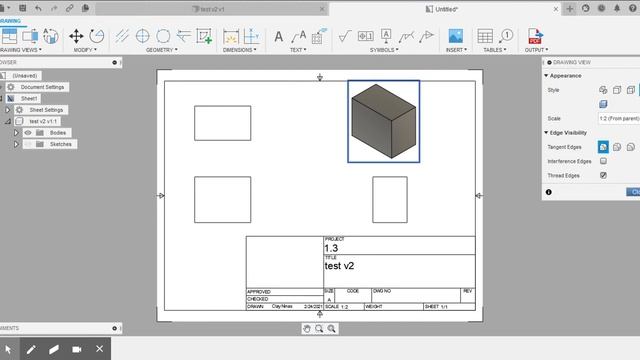This screenshot has width=640, height=360.
Task: Open the Scale dropdown field
Action: 619,118
